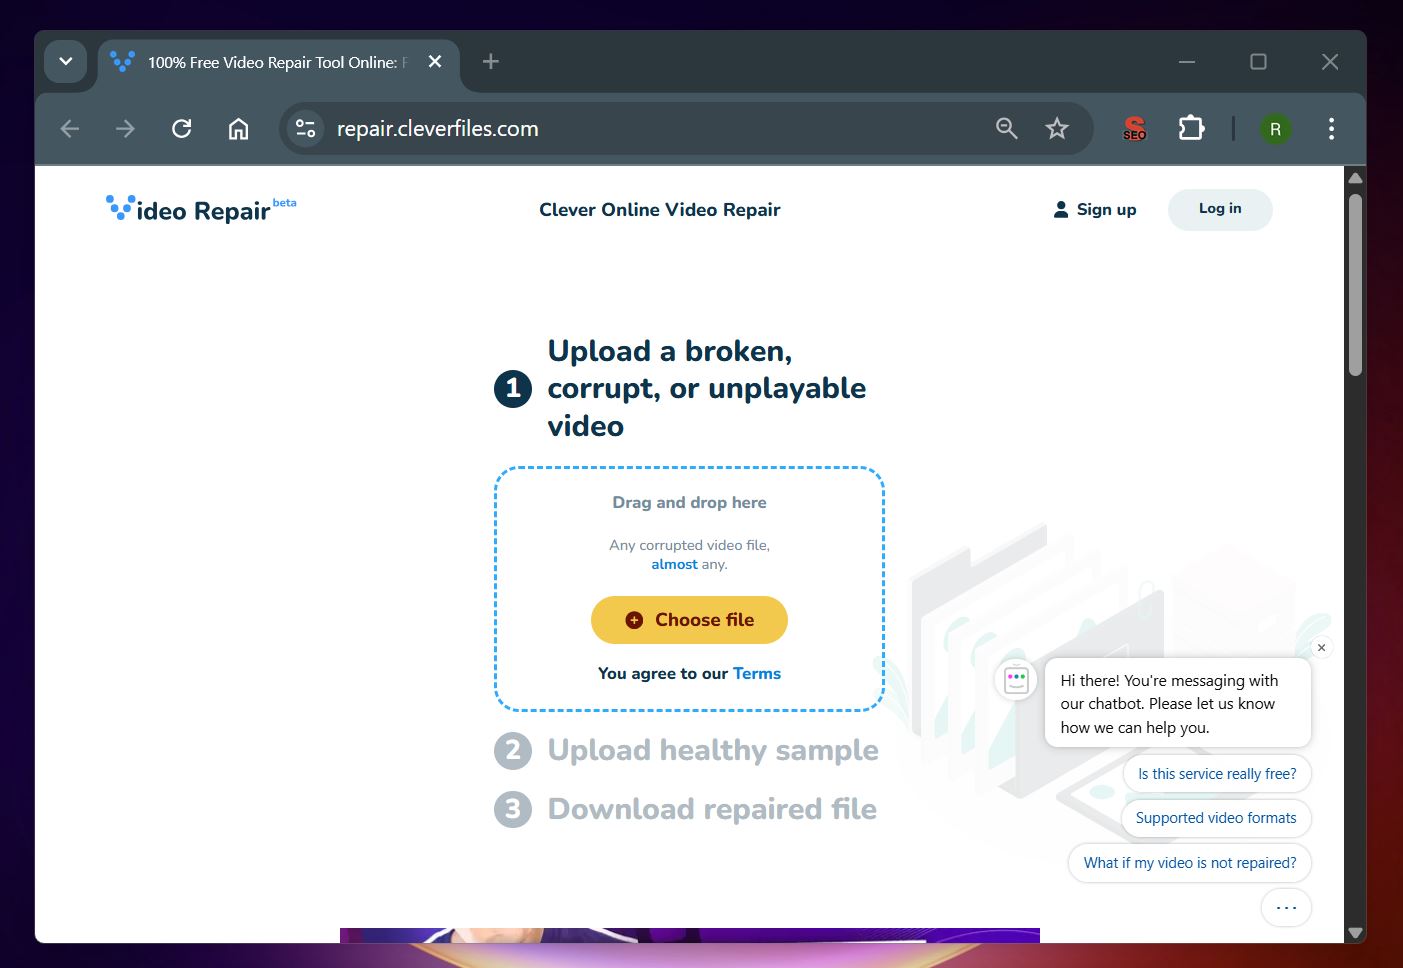Bookmark this page with the star

click(1057, 129)
